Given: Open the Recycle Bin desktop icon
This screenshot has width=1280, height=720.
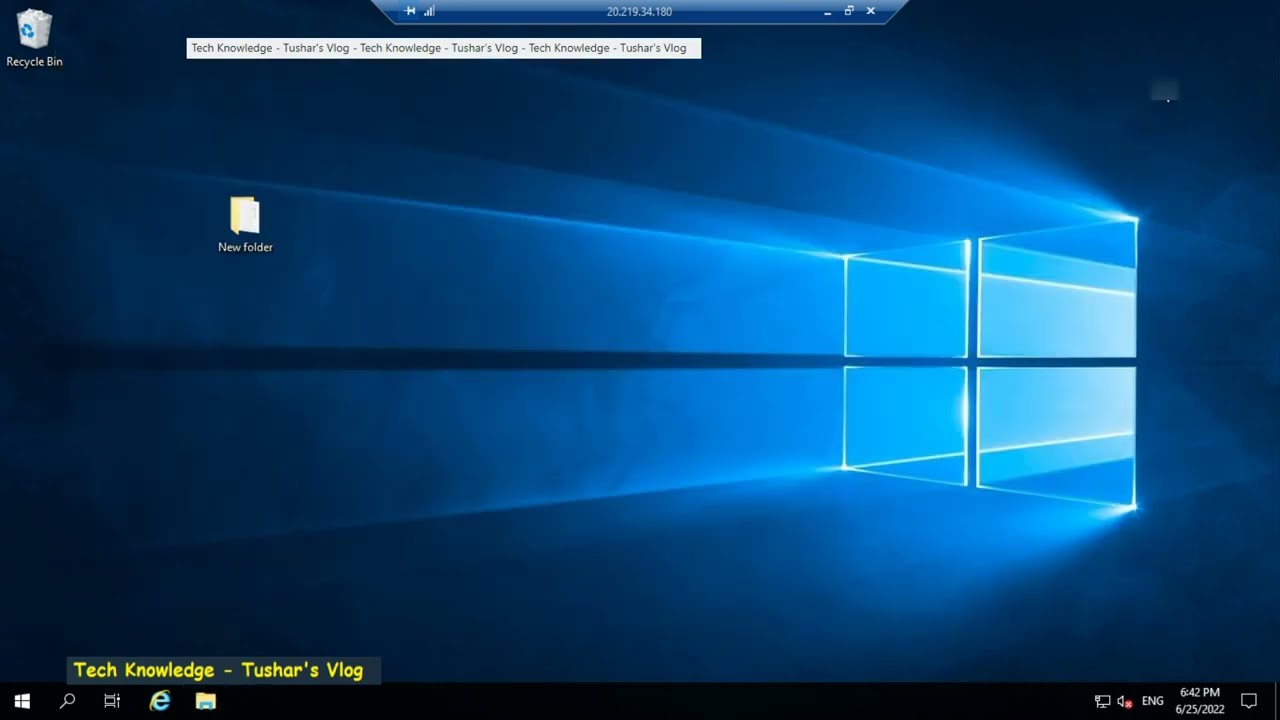Looking at the screenshot, I should pyautogui.click(x=34, y=38).
